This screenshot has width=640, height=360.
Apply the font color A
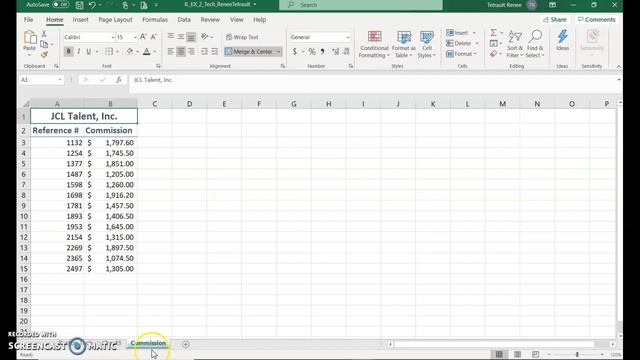coord(147,51)
